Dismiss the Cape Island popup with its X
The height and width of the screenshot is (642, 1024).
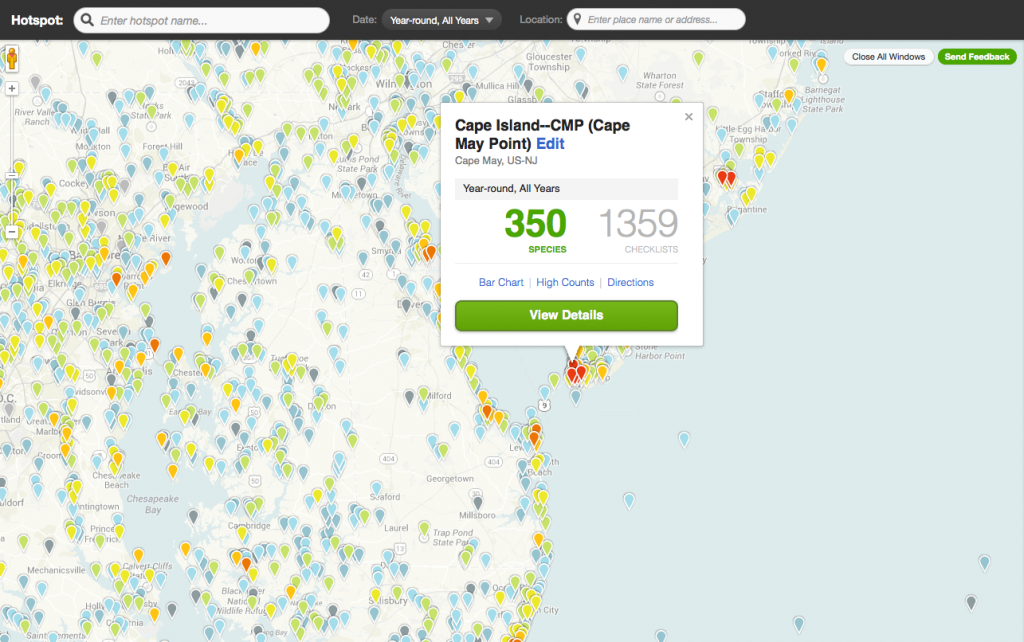(x=689, y=117)
